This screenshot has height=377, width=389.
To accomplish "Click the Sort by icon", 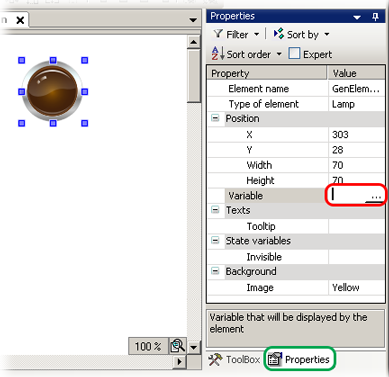I will pyautogui.click(x=279, y=34).
